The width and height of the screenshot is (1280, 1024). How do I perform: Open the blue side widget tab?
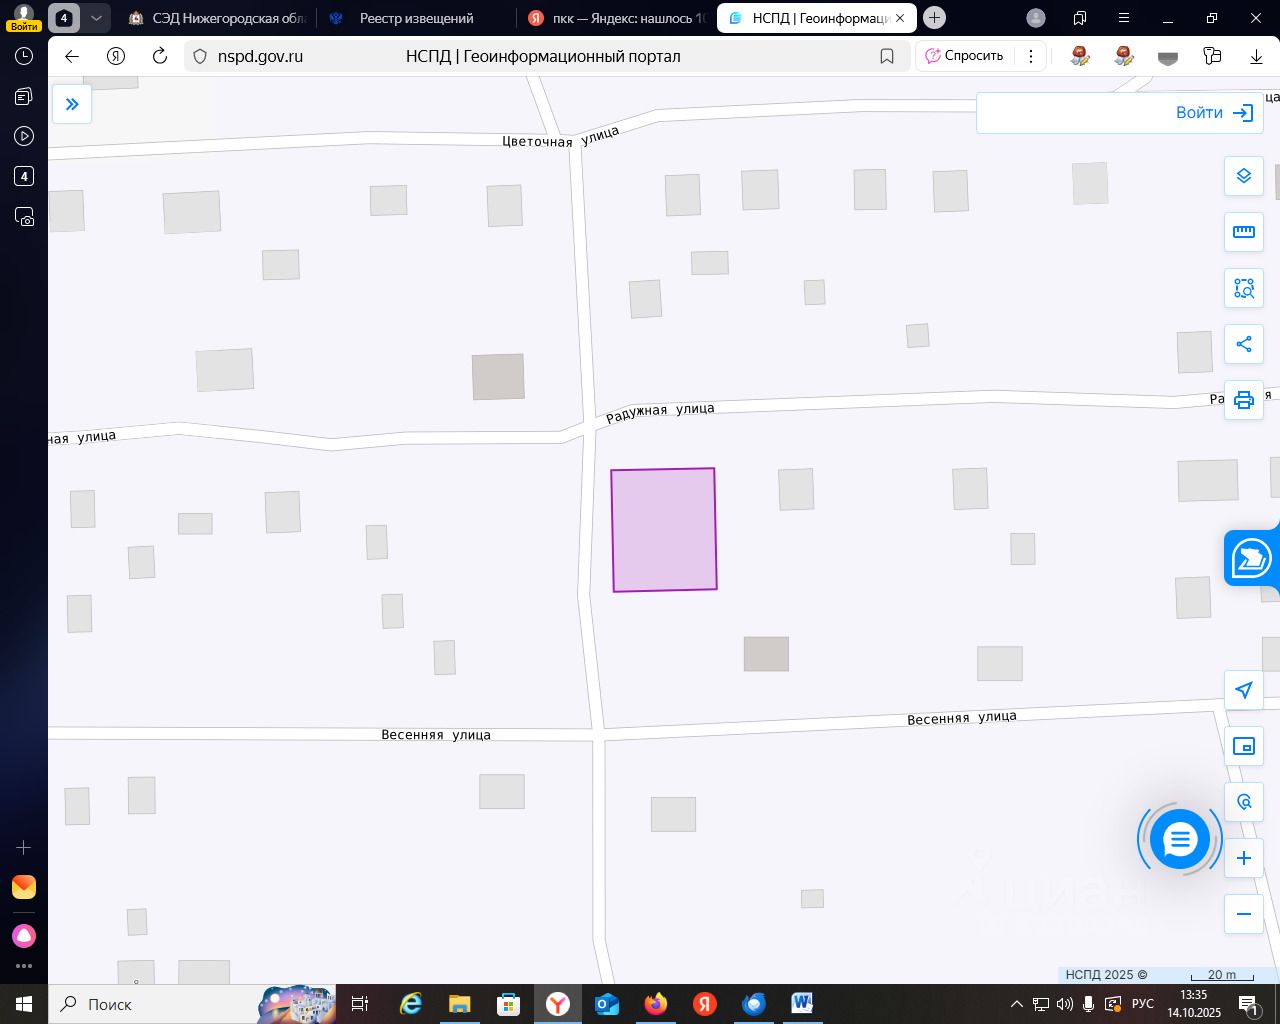(x=1252, y=558)
